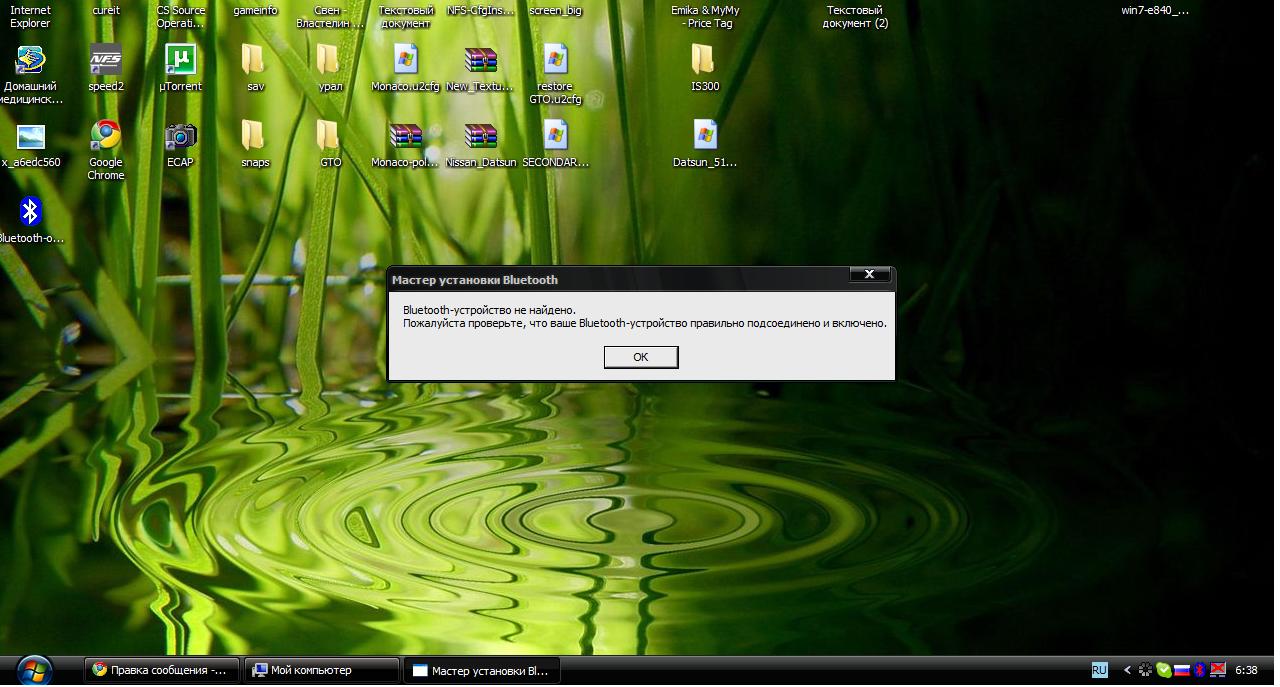The height and width of the screenshot is (687, 1280).
Task: Switch to Правка сообщения Chrome taskbar button
Action: pyautogui.click(x=163, y=670)
